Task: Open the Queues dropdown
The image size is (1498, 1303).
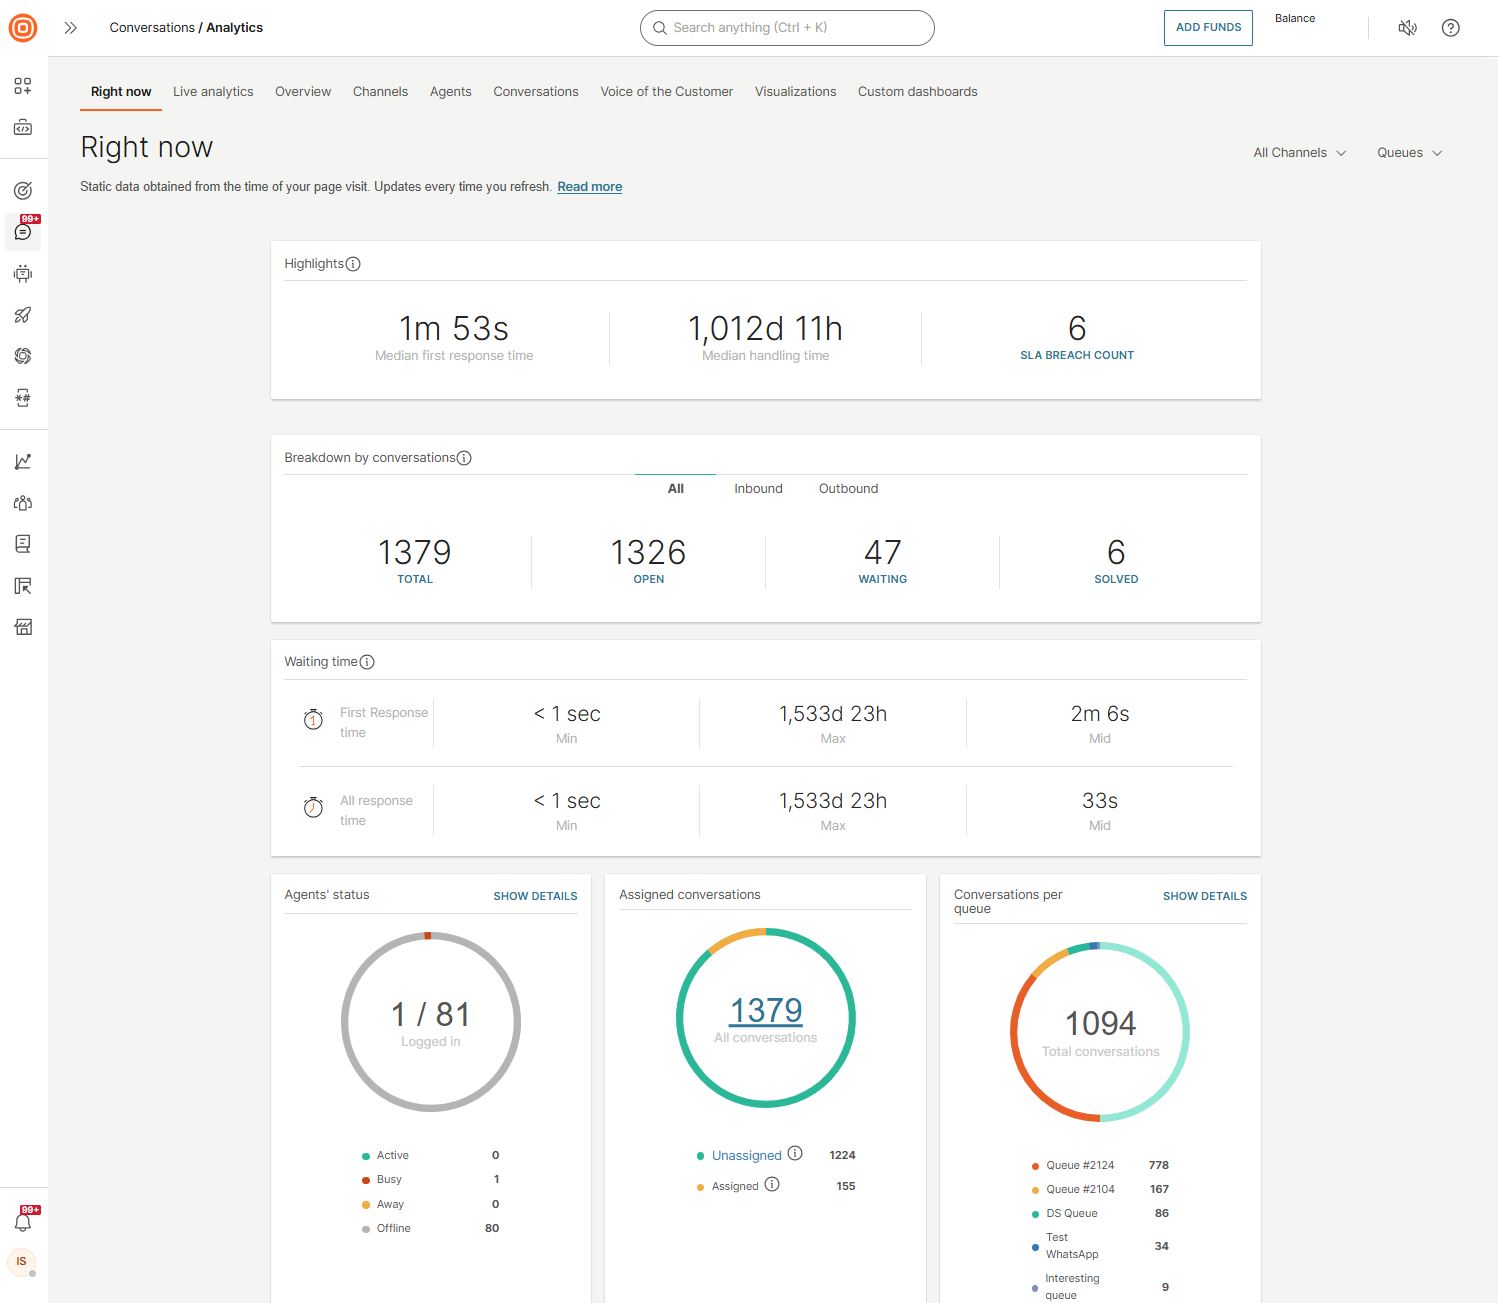Action: (1408, 152)
